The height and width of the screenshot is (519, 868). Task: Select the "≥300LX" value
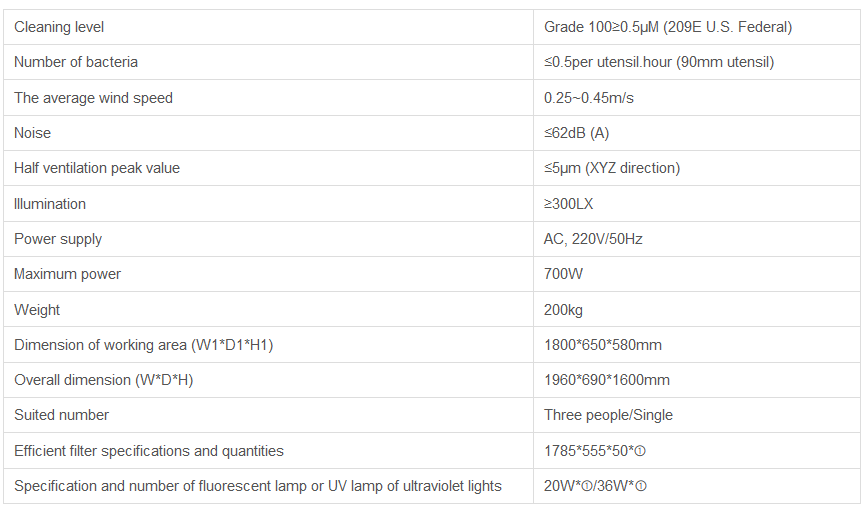tap(568, 204)
